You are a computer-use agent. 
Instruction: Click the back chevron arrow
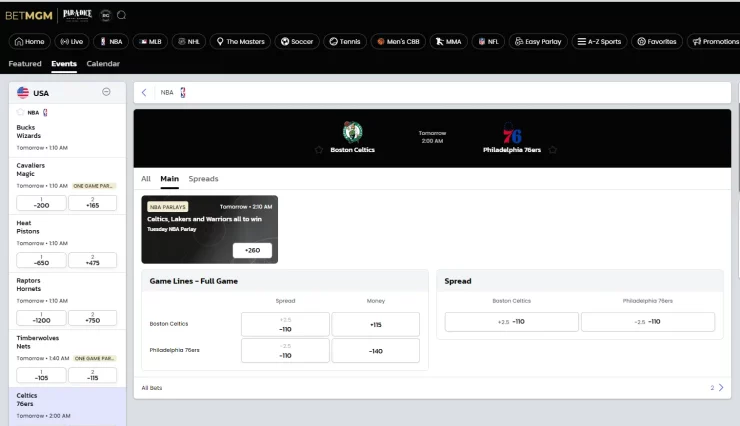[x=144, y=92]
